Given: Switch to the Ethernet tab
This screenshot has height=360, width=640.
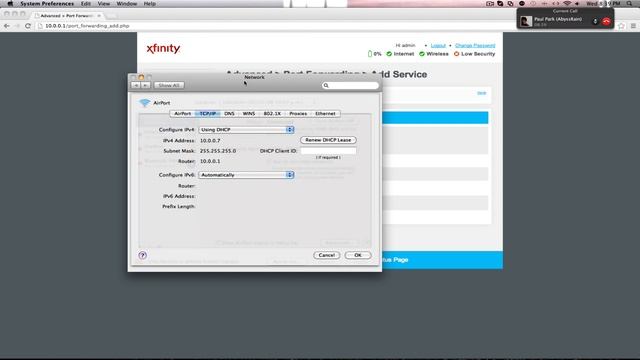Looking at the screenshot, I should (325, 113).
